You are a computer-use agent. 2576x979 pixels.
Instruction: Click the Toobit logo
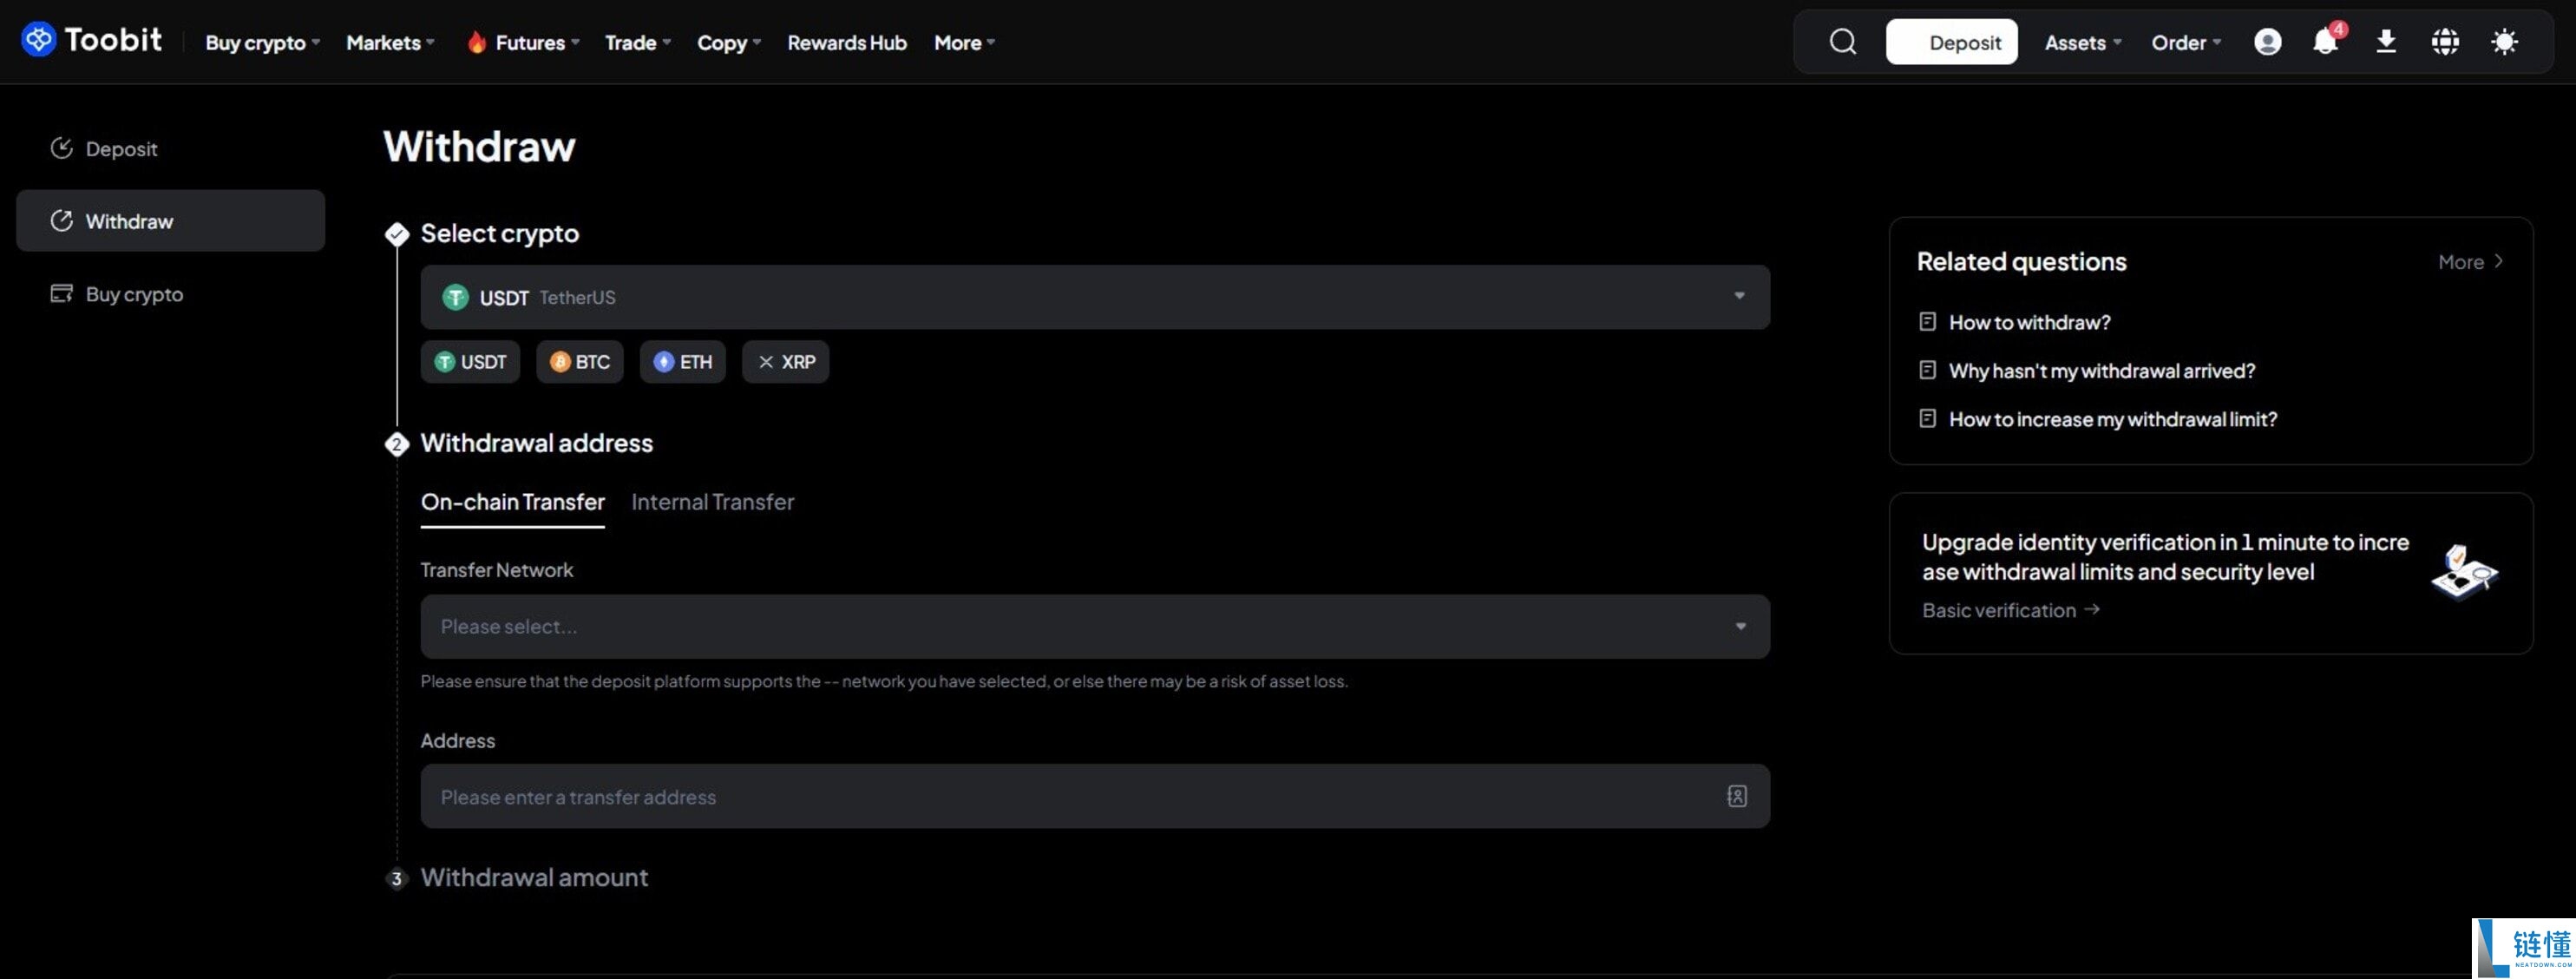tap(91, 40)
